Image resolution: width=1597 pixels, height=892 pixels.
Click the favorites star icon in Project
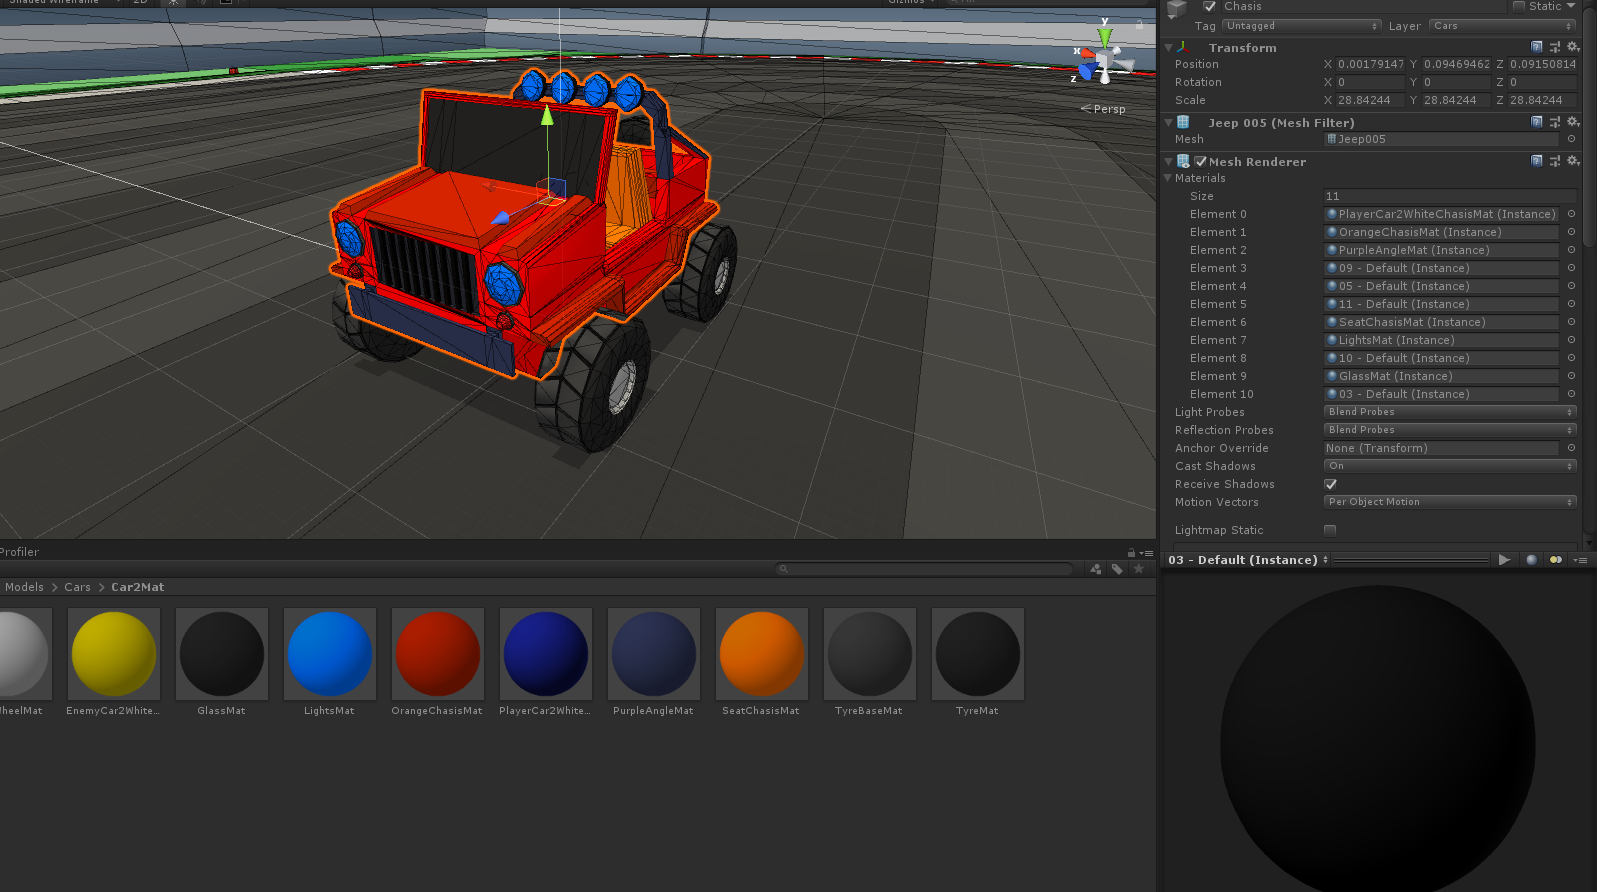1138,569
